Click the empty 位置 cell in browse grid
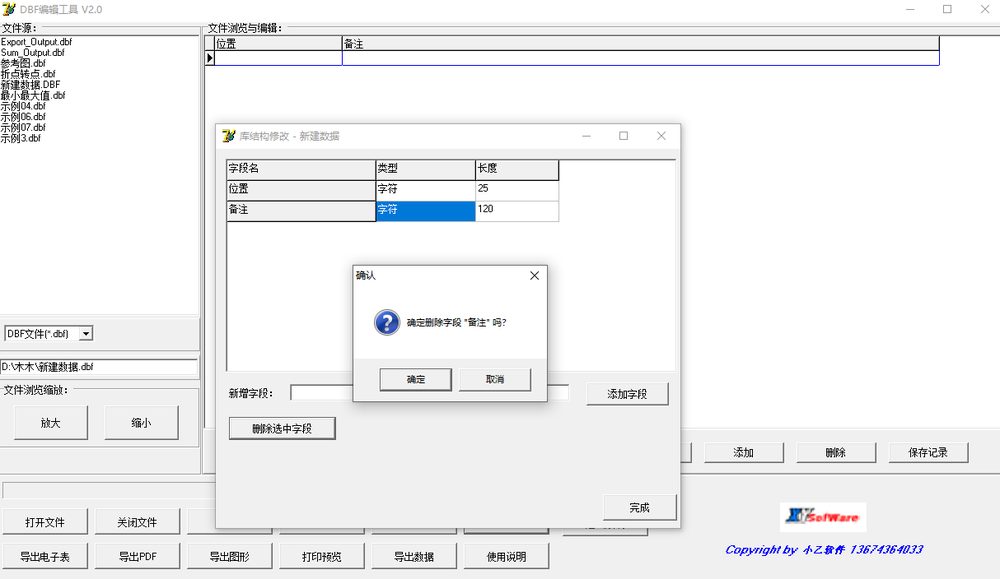1000x579 pixels. click(278, 58)
